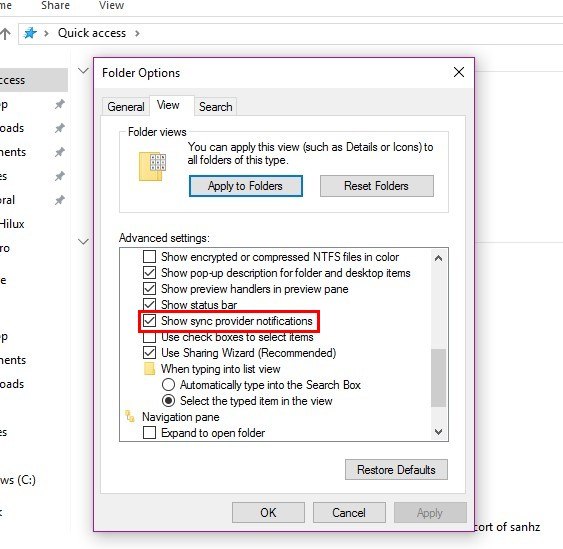Enable Expand to open folder checkbox
563x549 pixels.
[x=149, y=433]
